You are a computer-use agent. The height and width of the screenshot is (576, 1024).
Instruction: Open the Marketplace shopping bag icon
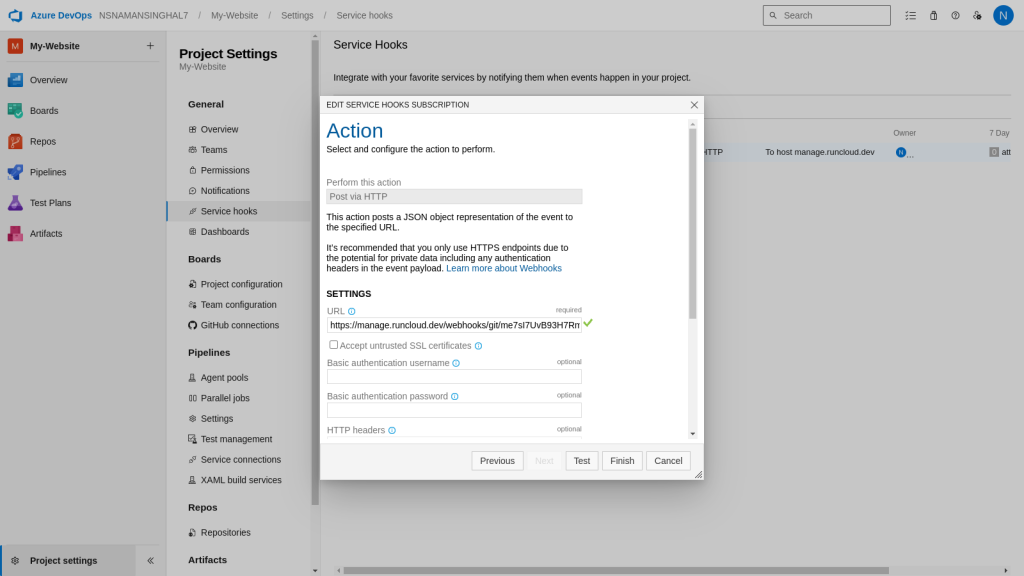pyautogui.click(x=933, y=15)
